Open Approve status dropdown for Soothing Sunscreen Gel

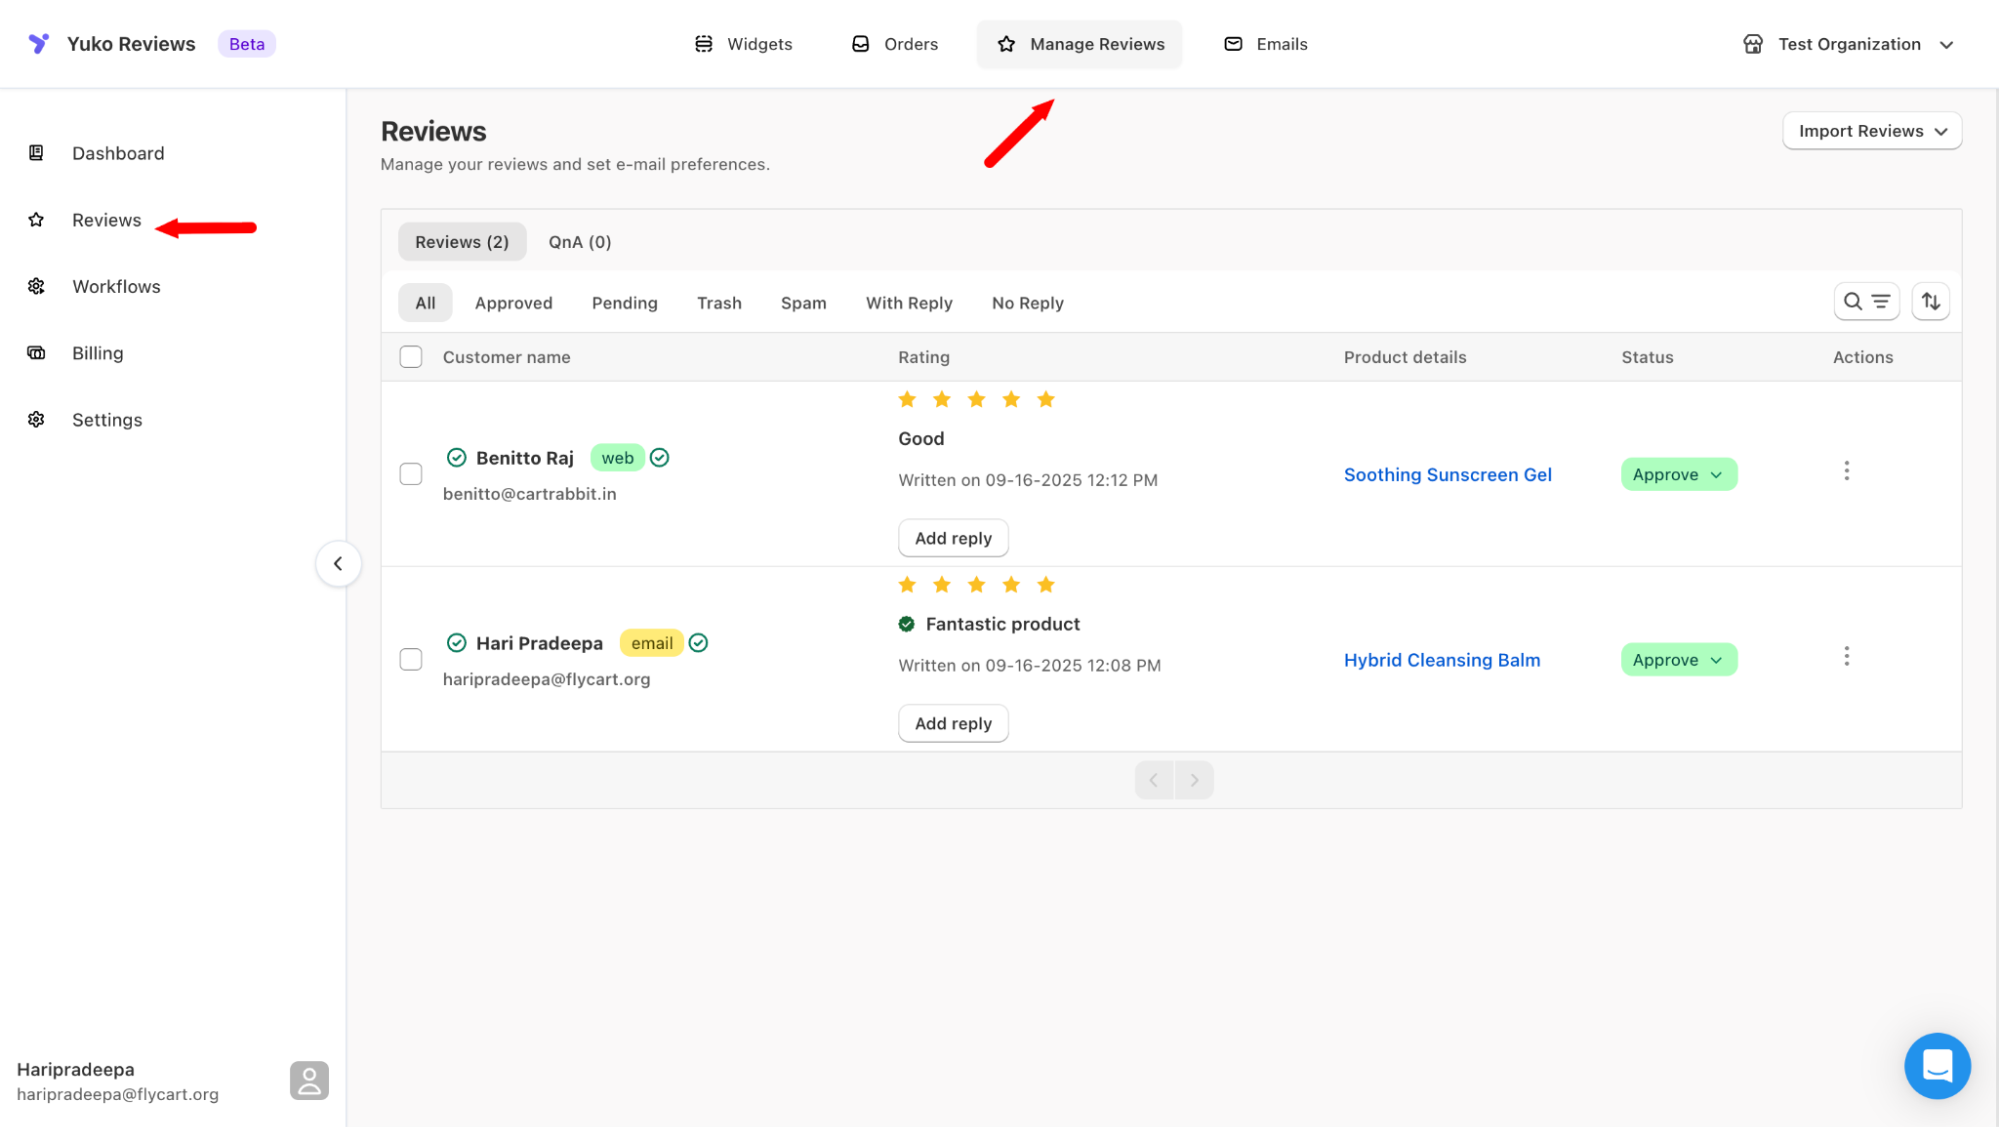[x=1678, y=475]
